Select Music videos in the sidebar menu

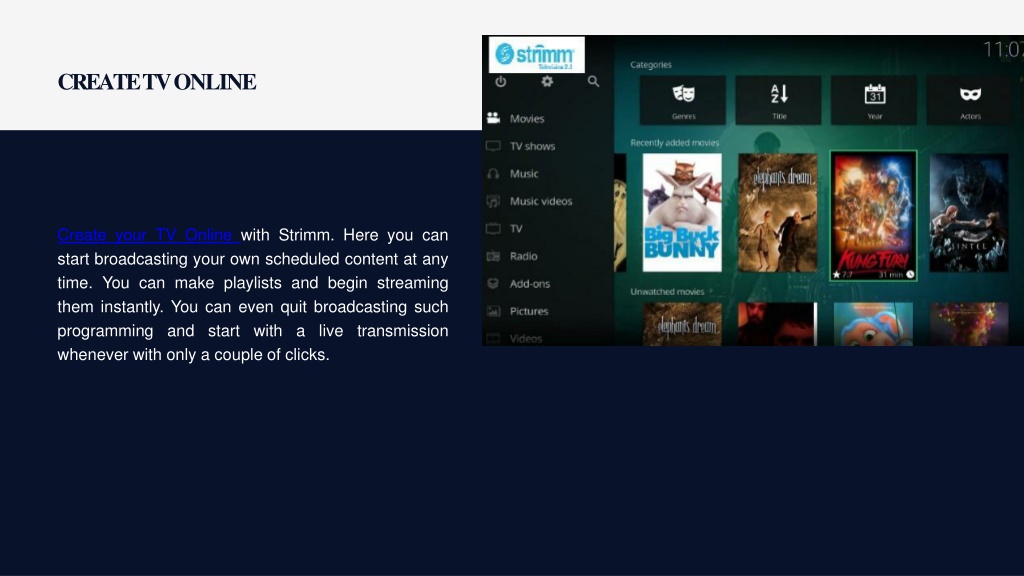[541, 201]
